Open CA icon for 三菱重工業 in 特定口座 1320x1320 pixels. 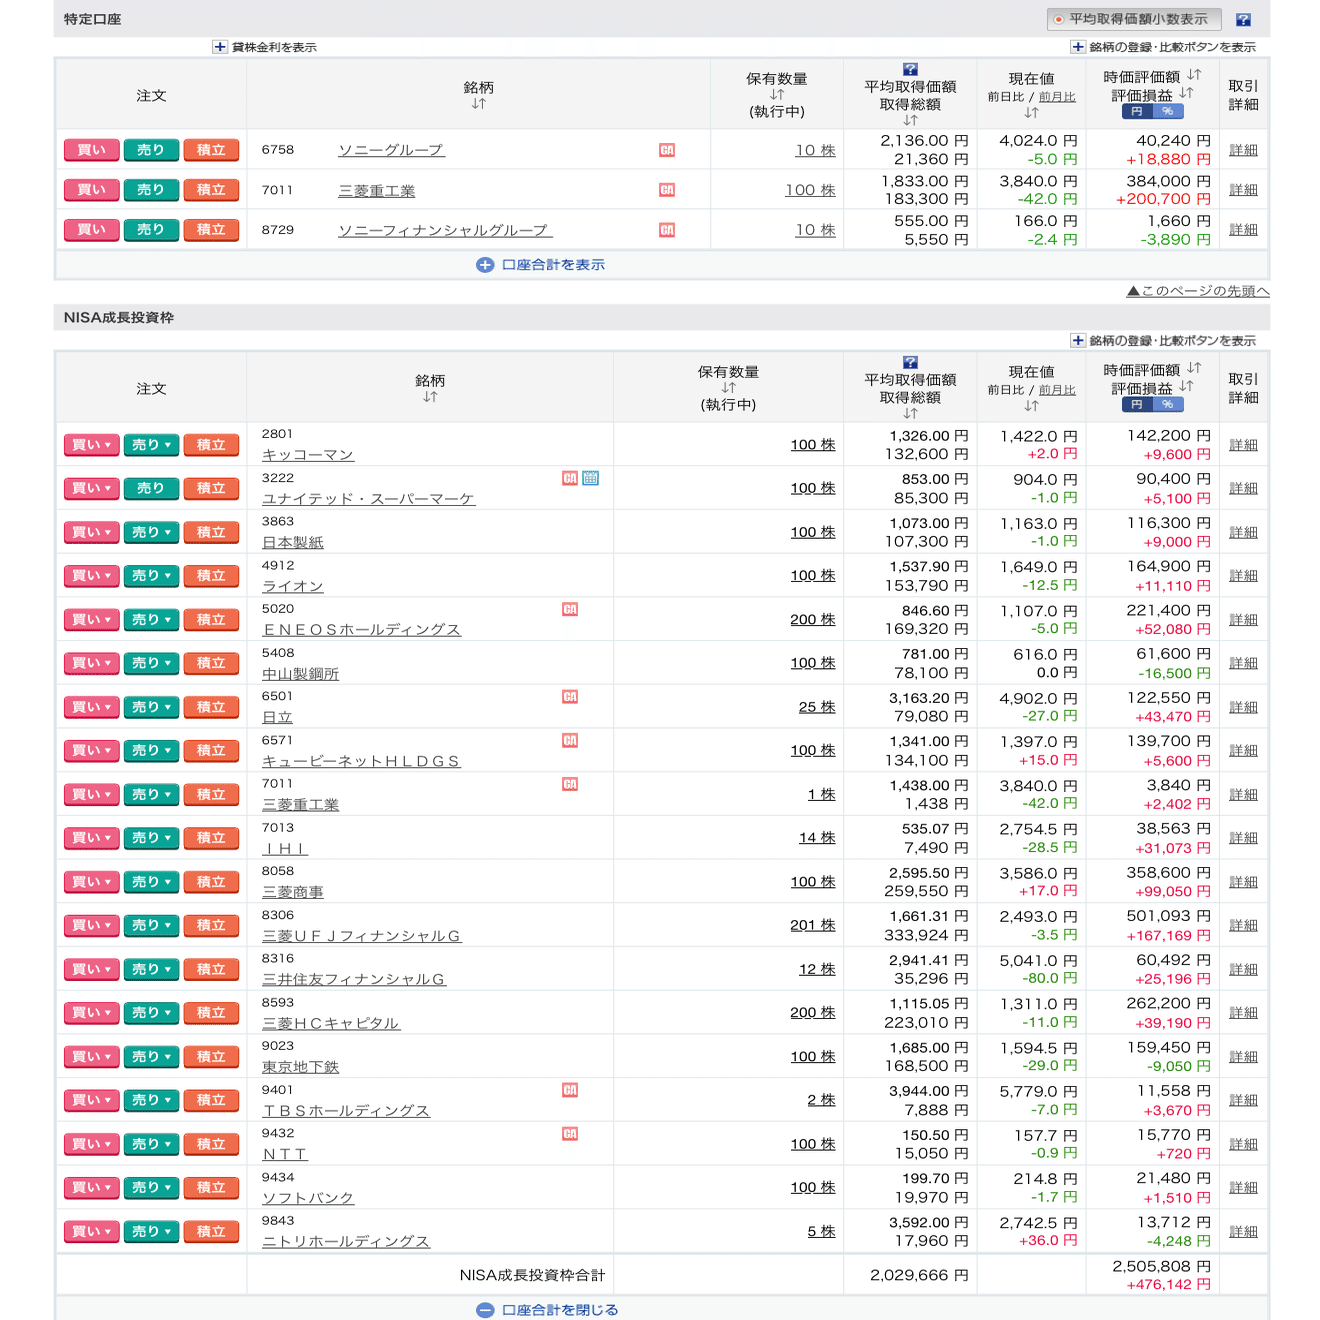(x=667, y=190)
